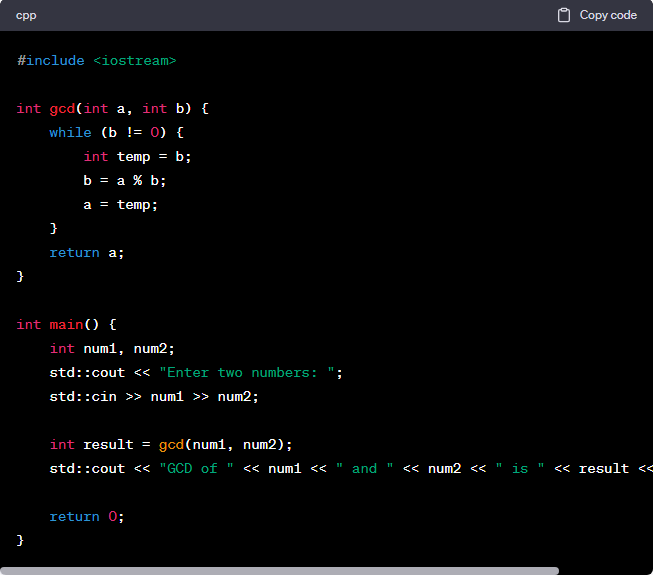Image resolution: width=653 pixels, height=575 pixels.
Task: Click temp in the int temp declaration
Action: click(134, 157)
